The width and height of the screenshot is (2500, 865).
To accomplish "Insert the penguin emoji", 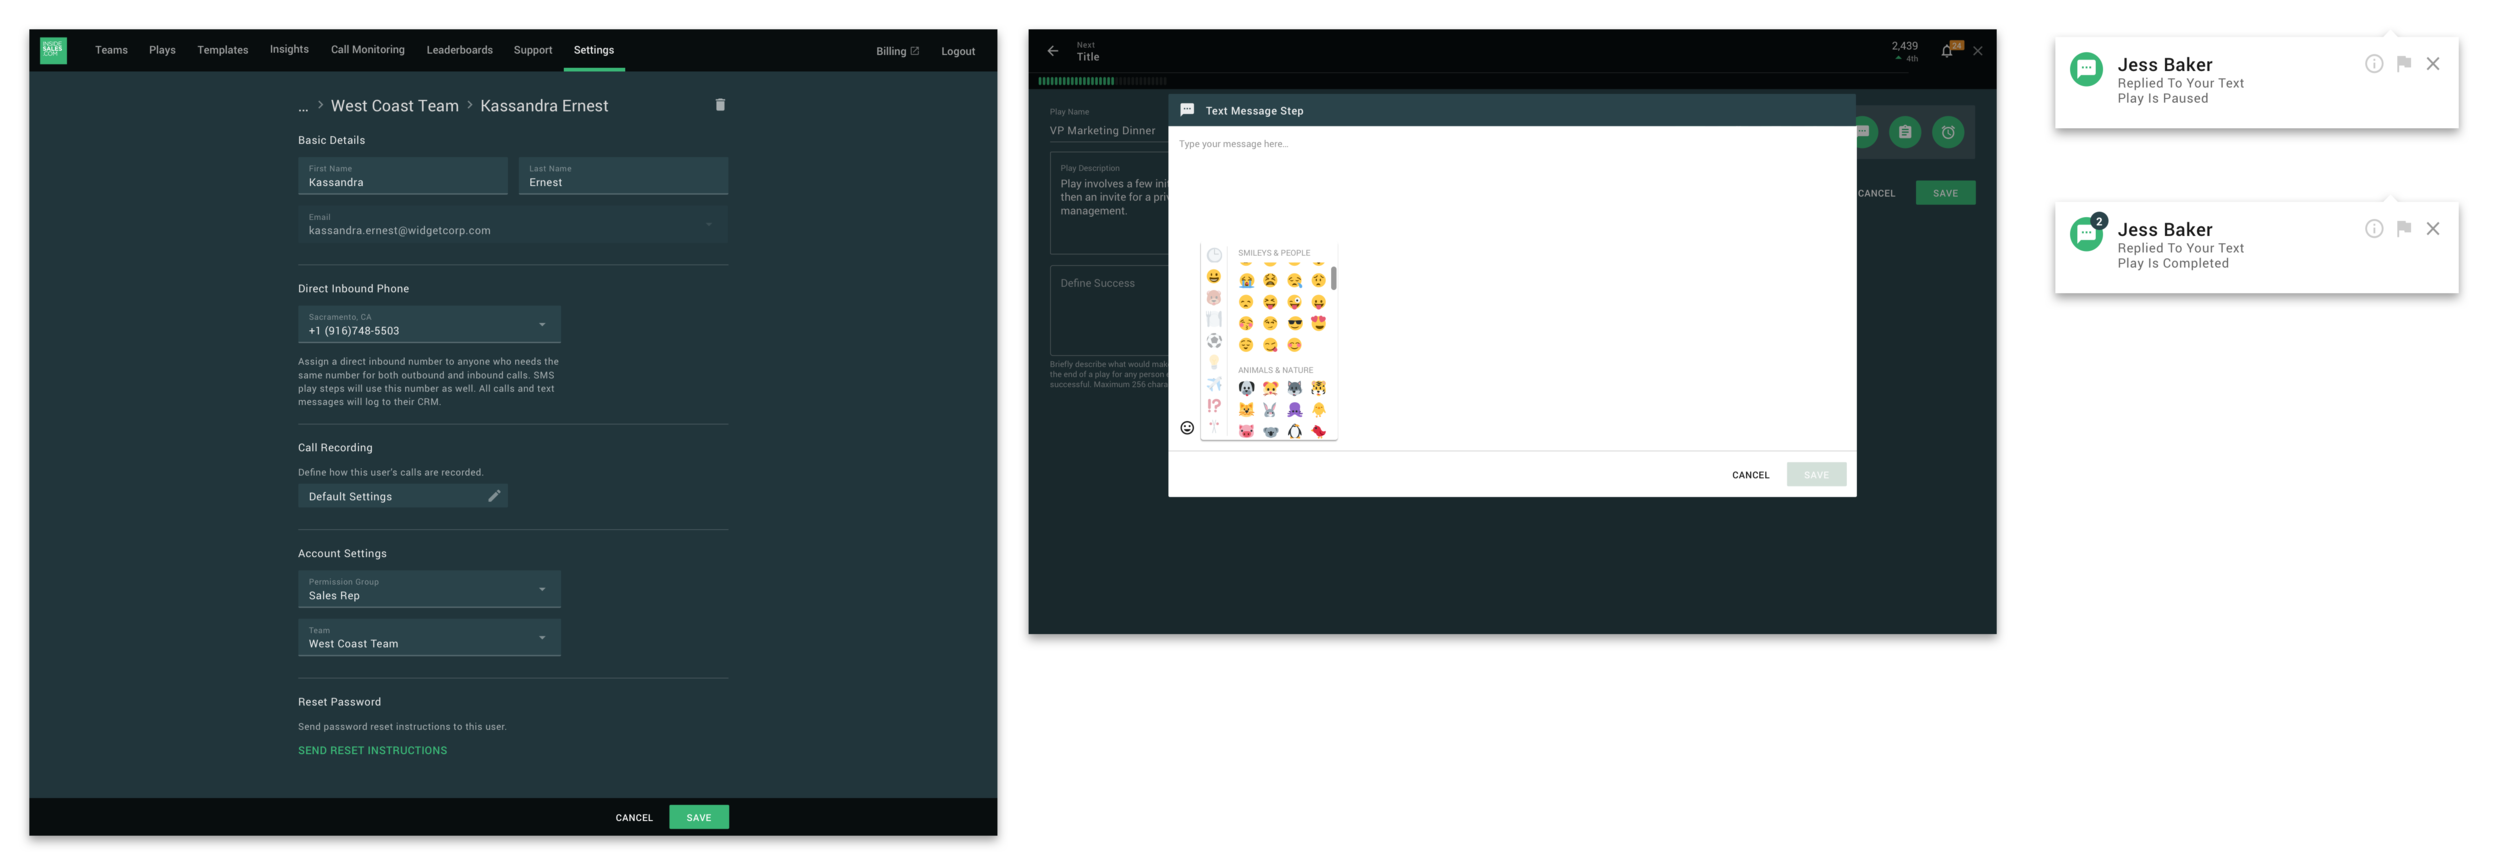I will point(1295,431).
